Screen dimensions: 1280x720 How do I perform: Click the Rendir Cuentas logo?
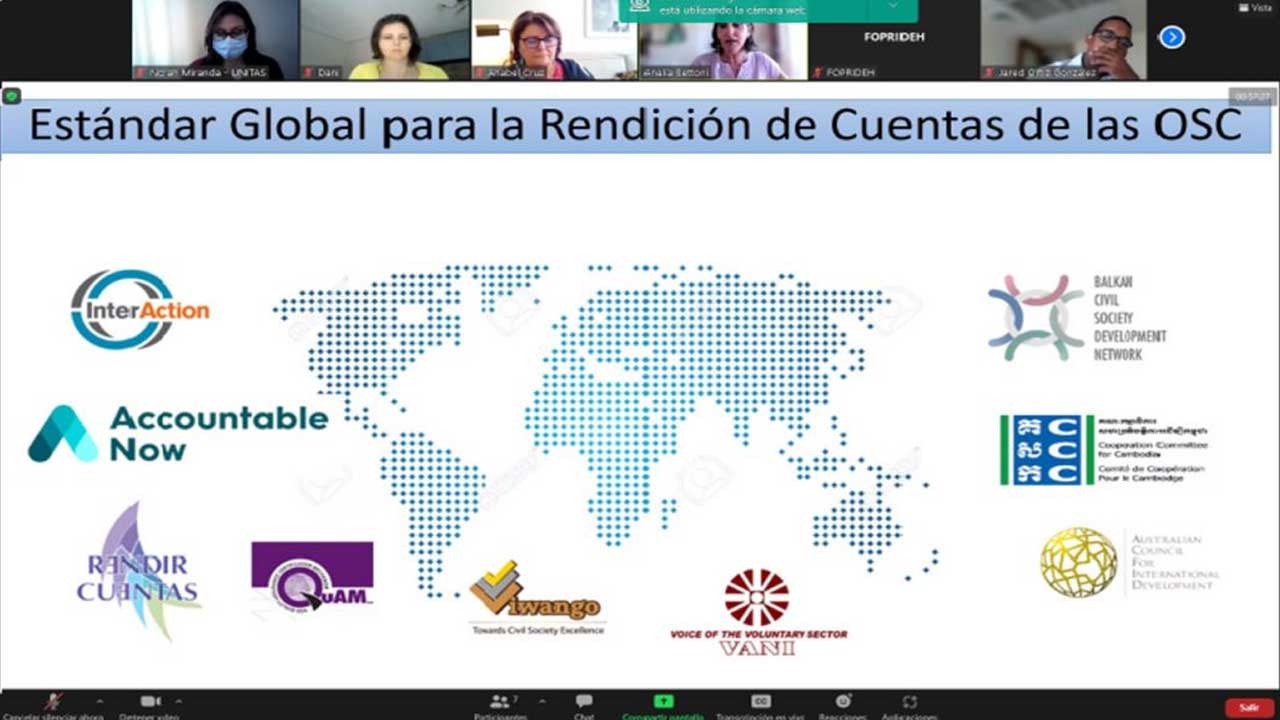(x=139, y=572)
